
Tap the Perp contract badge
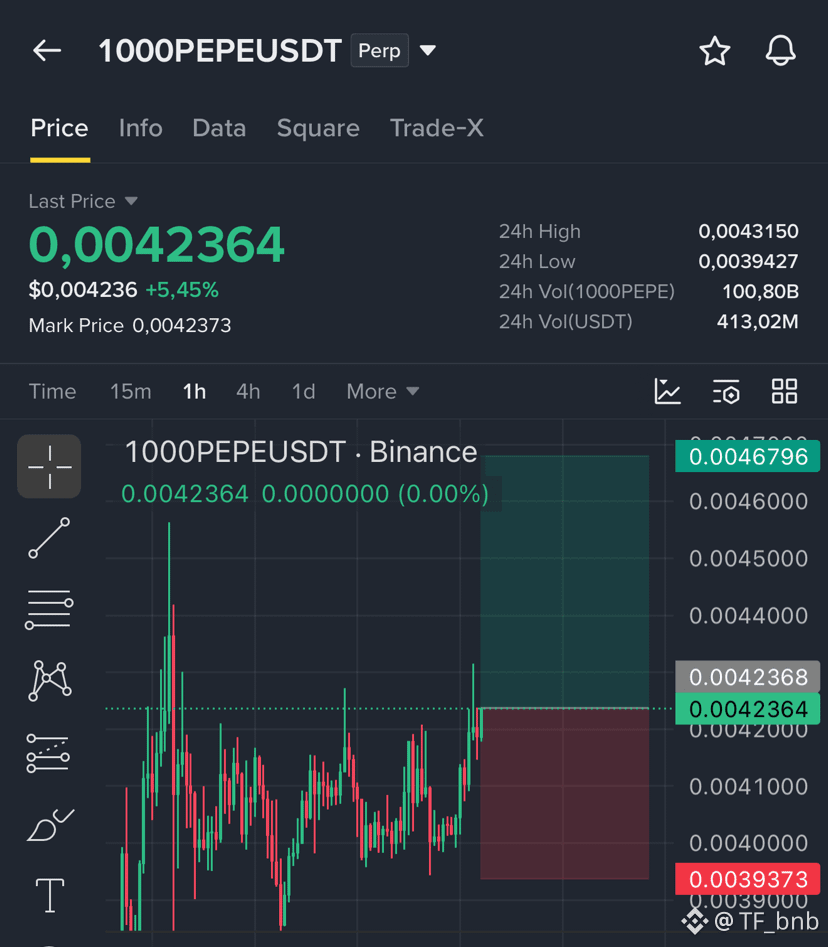coord(379,51)
